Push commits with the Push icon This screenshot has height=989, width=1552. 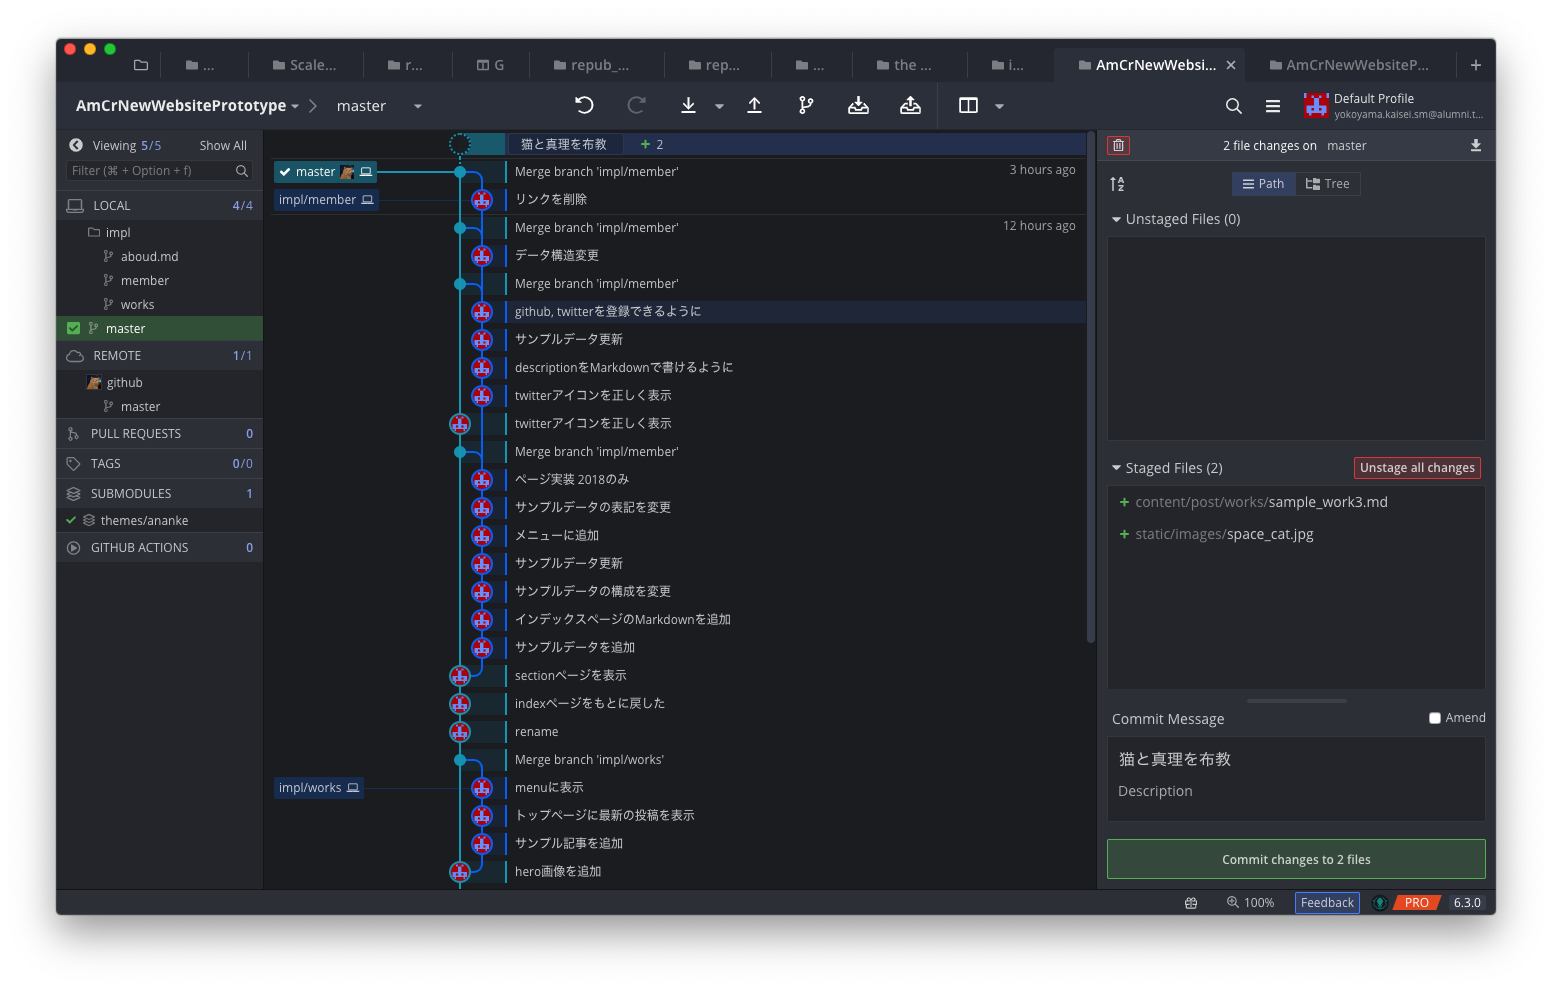[x=755, y=105]
